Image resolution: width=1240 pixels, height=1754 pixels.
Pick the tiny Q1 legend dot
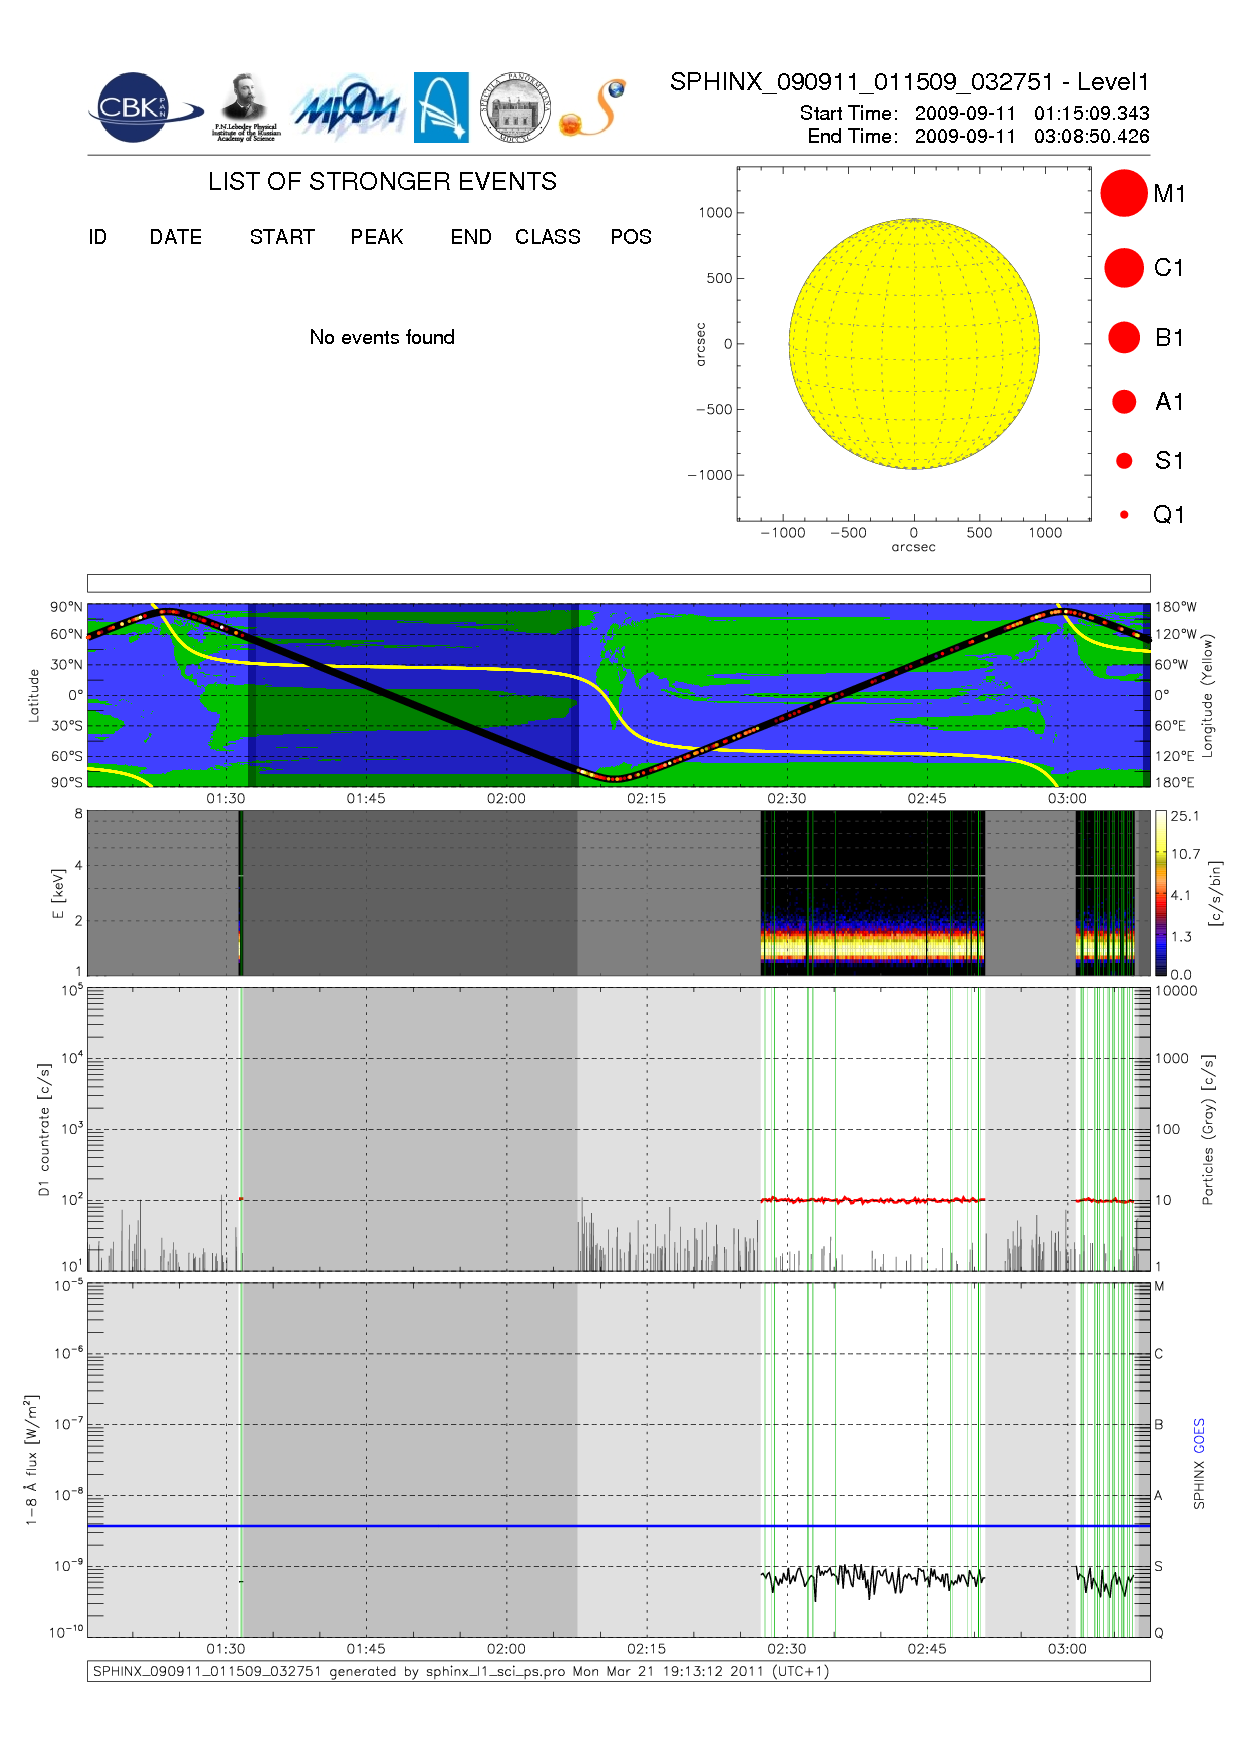tap(1124, 515)
